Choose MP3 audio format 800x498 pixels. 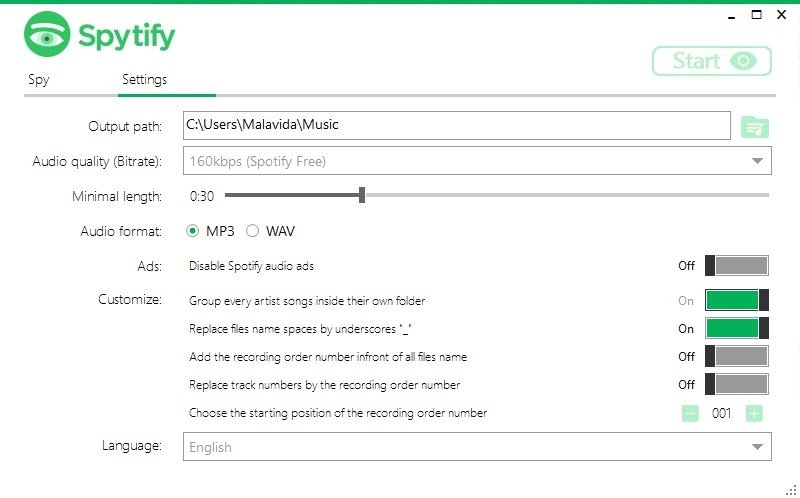tap(210, 231)
